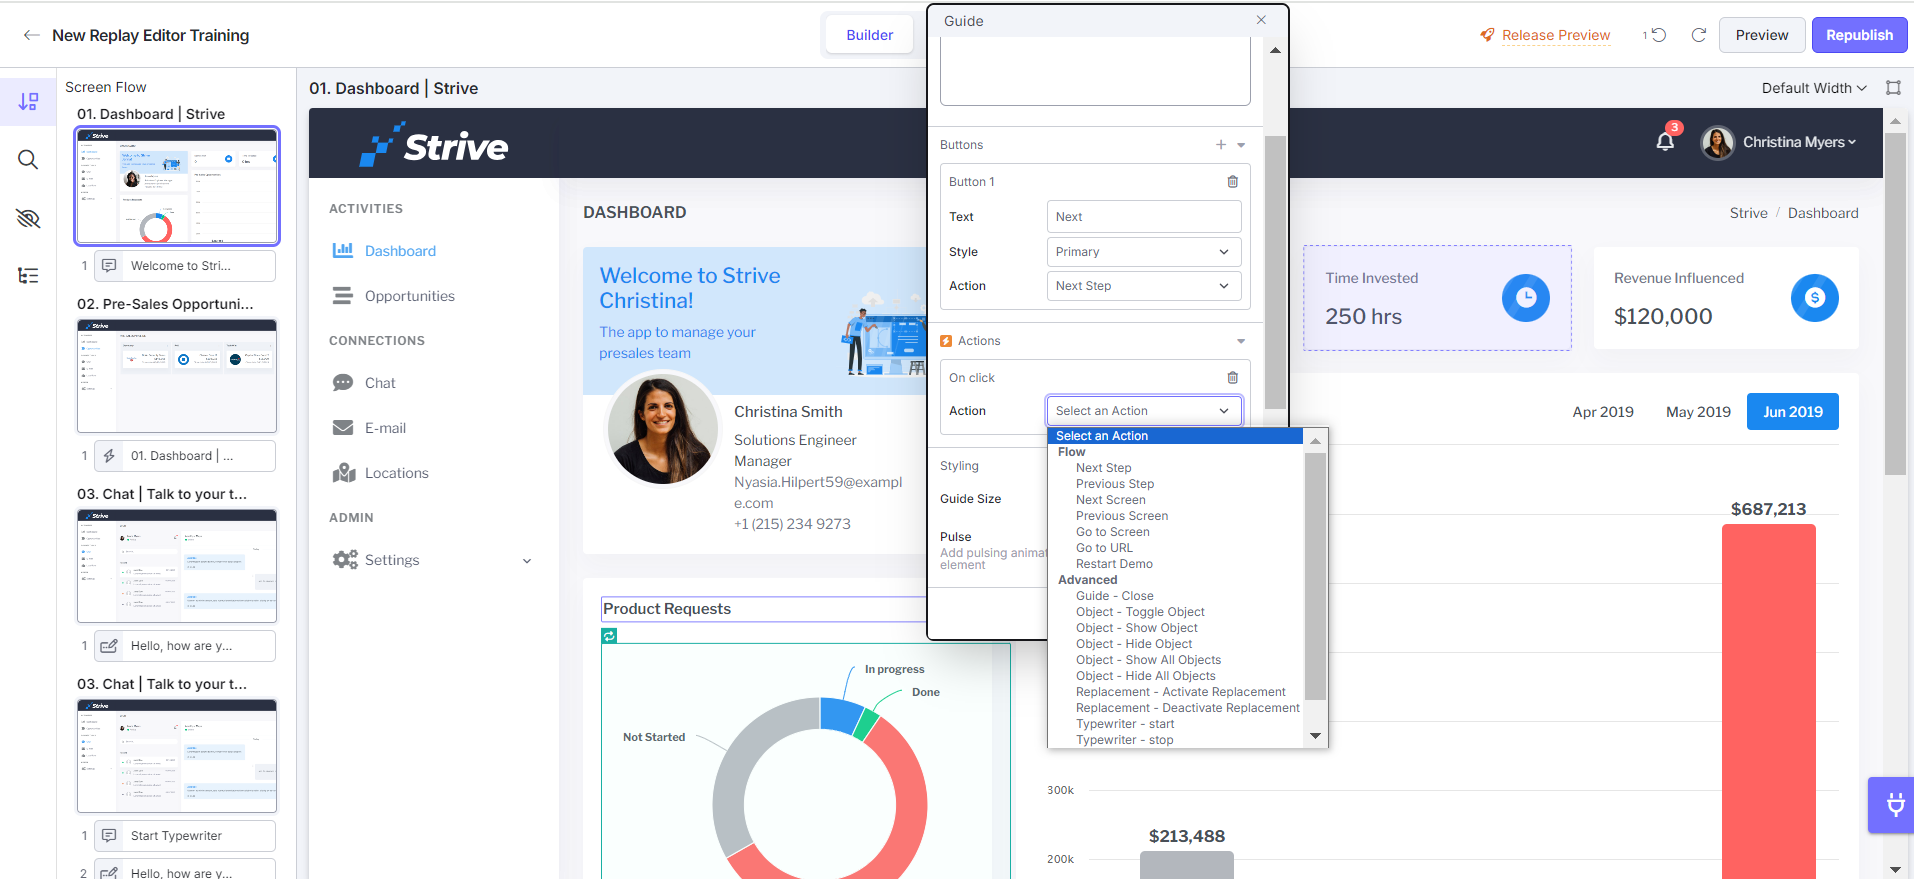This screenshot has width=1914, height=879.
Task: Click the guide icon on Start Typewriter step
Action: pos(109,836)
